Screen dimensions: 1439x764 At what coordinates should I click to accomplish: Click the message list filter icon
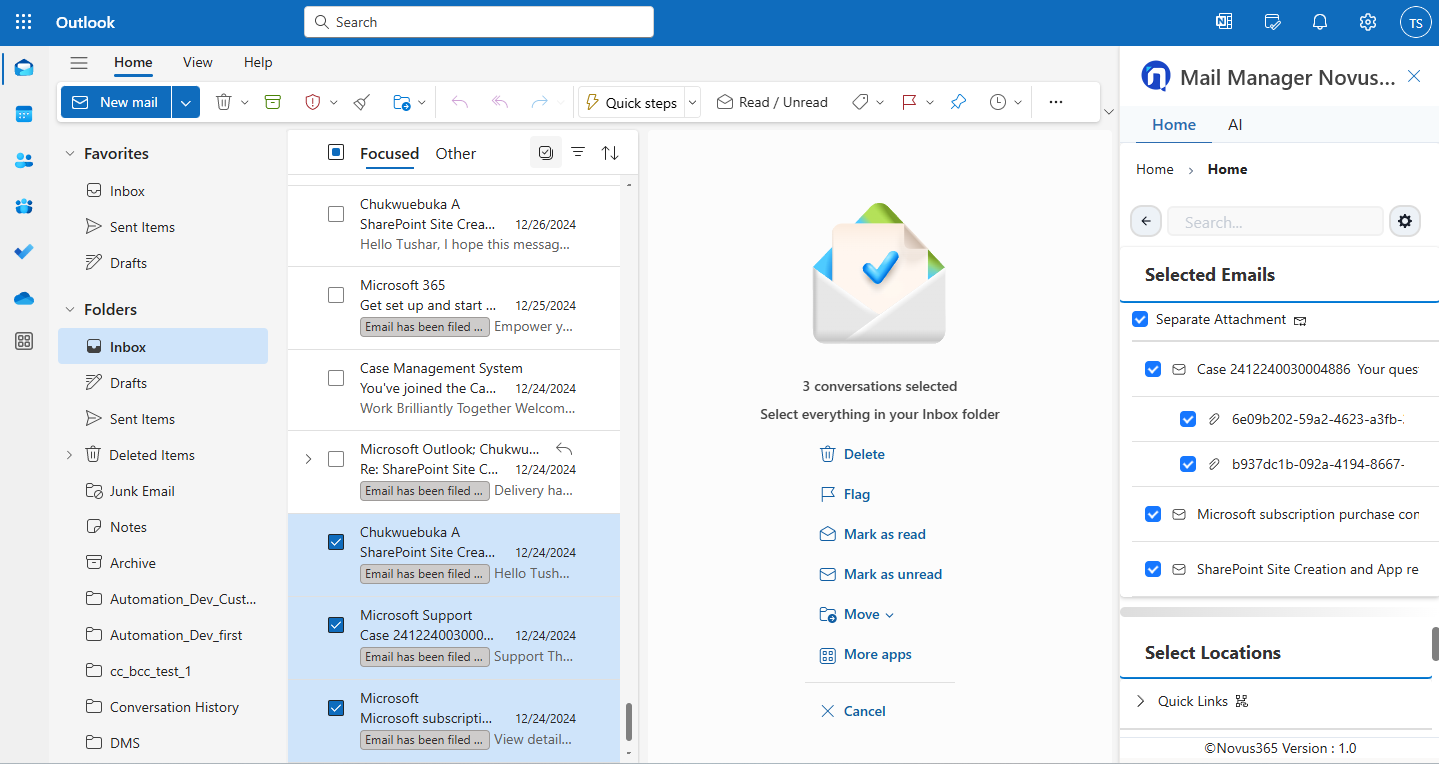tap(578, 153)
